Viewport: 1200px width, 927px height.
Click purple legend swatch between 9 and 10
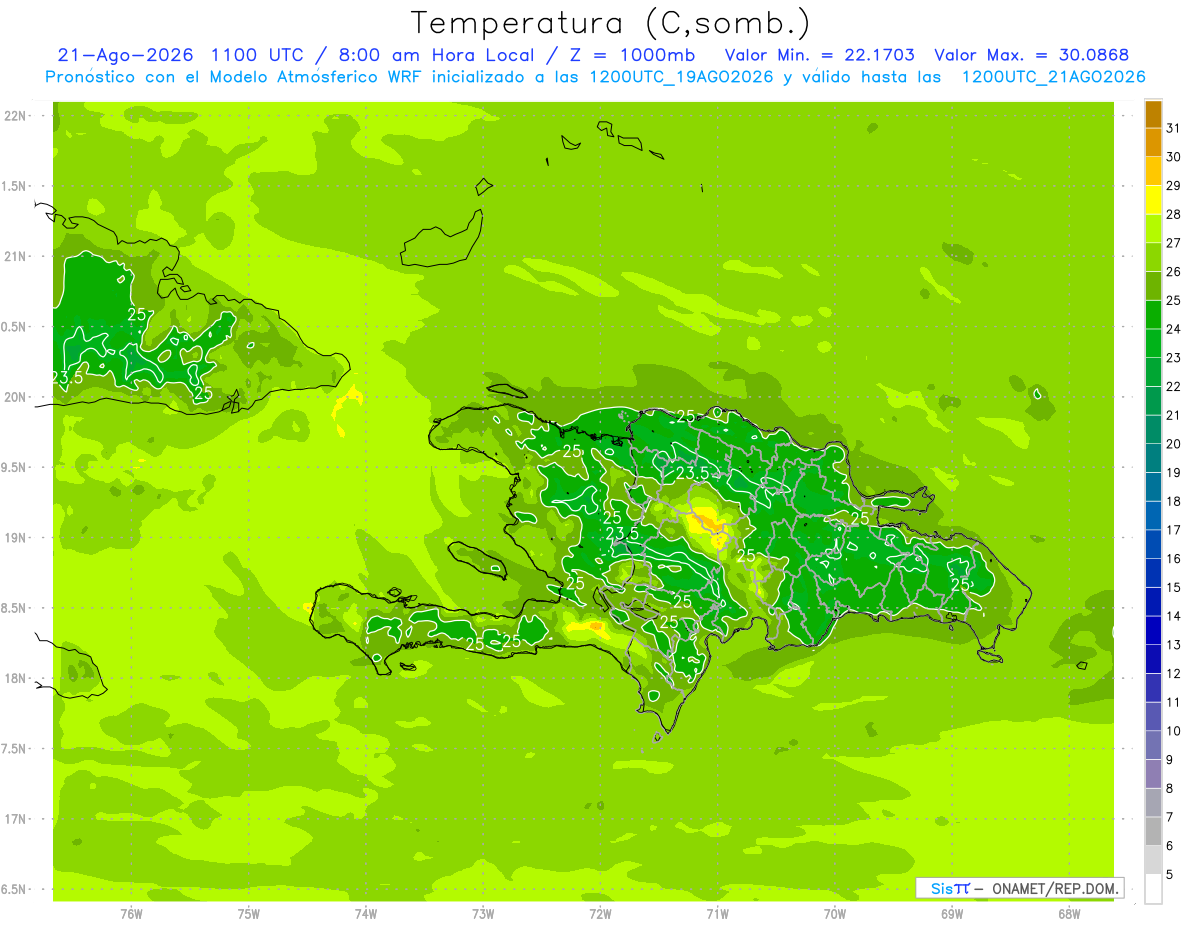click(x=1153, y=745)
